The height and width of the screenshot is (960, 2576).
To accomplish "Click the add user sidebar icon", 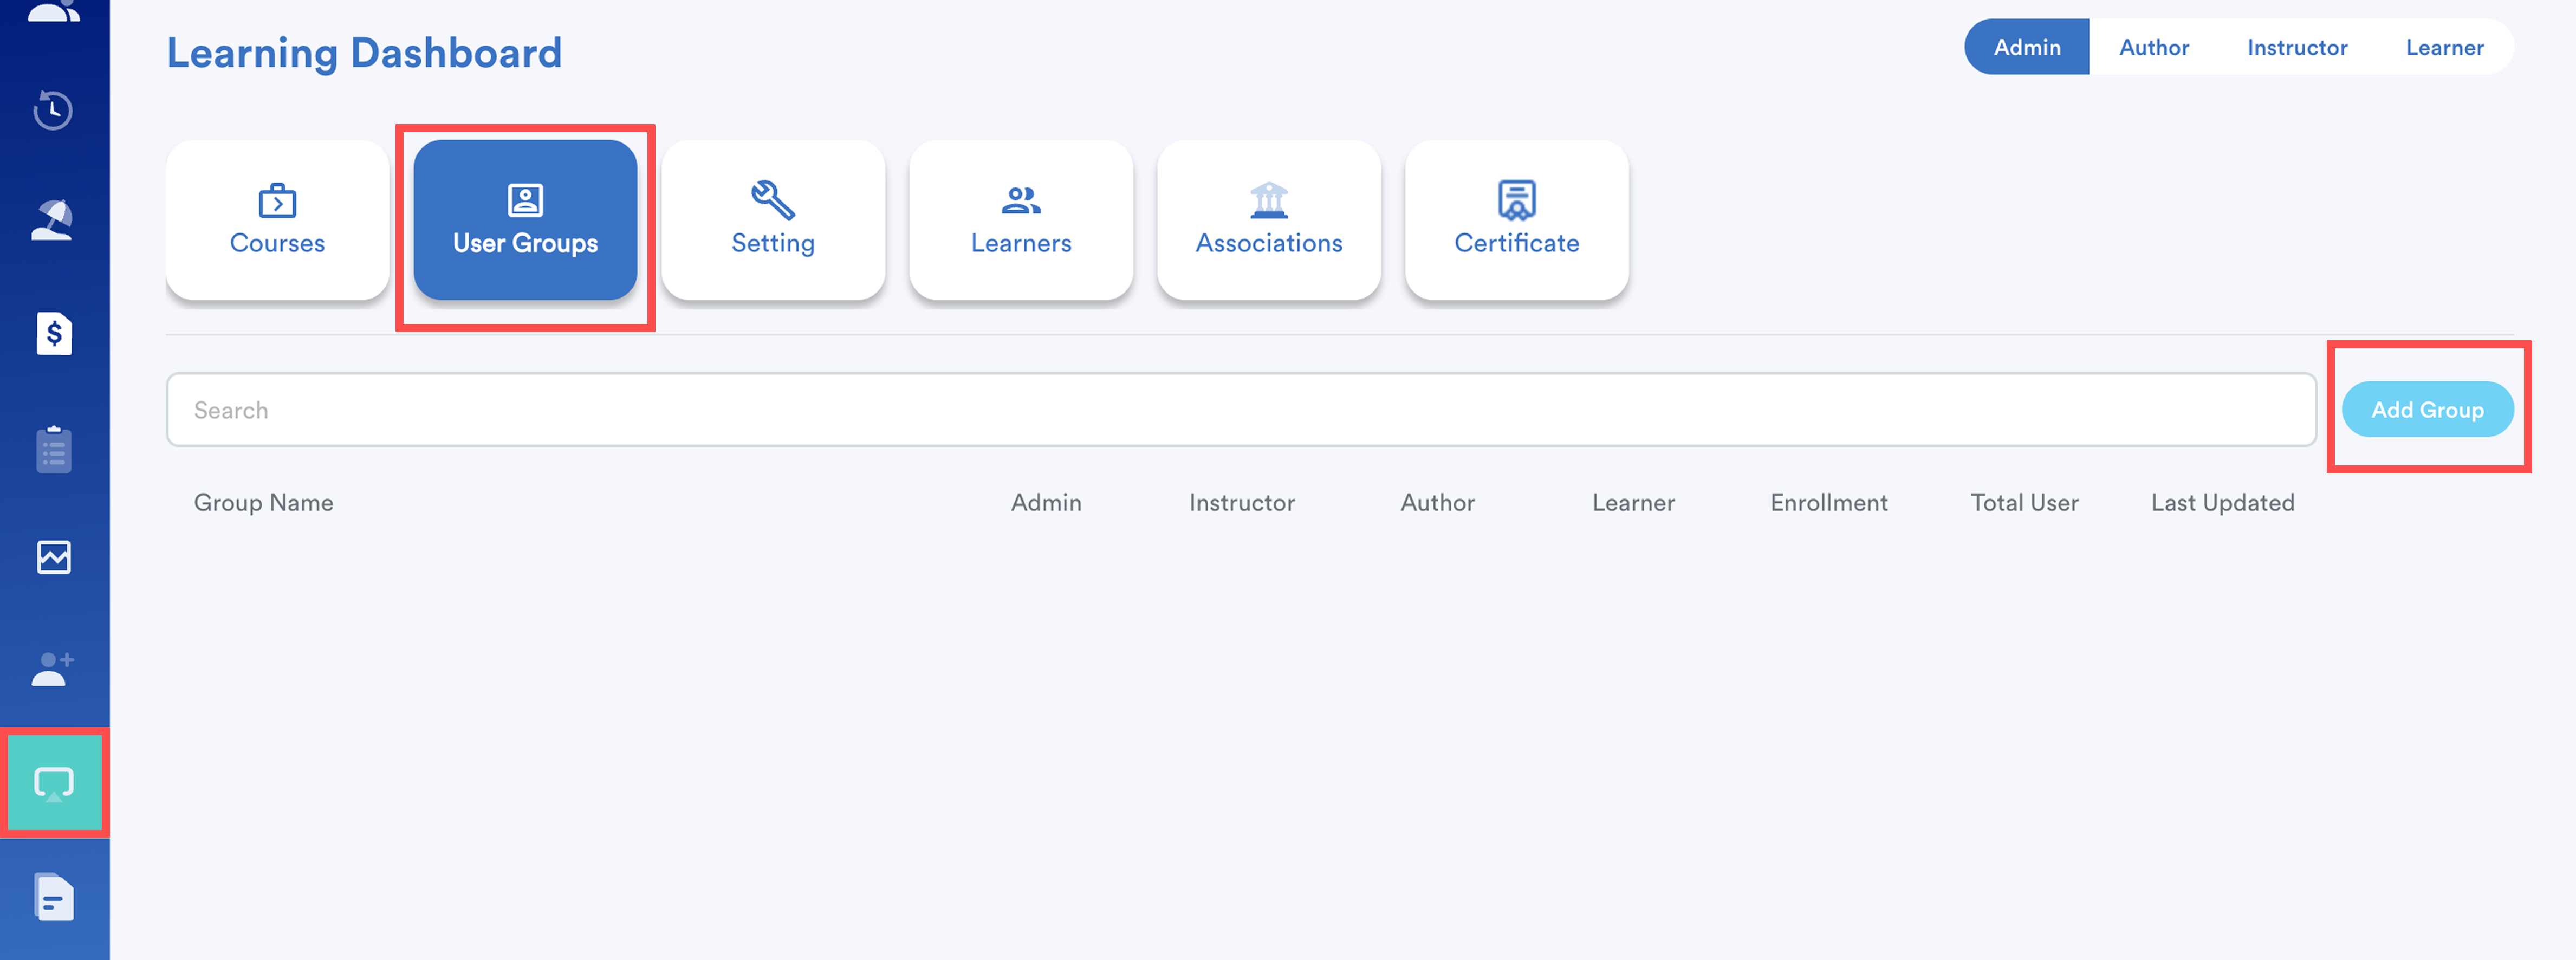I will click(x=53, y=669).
